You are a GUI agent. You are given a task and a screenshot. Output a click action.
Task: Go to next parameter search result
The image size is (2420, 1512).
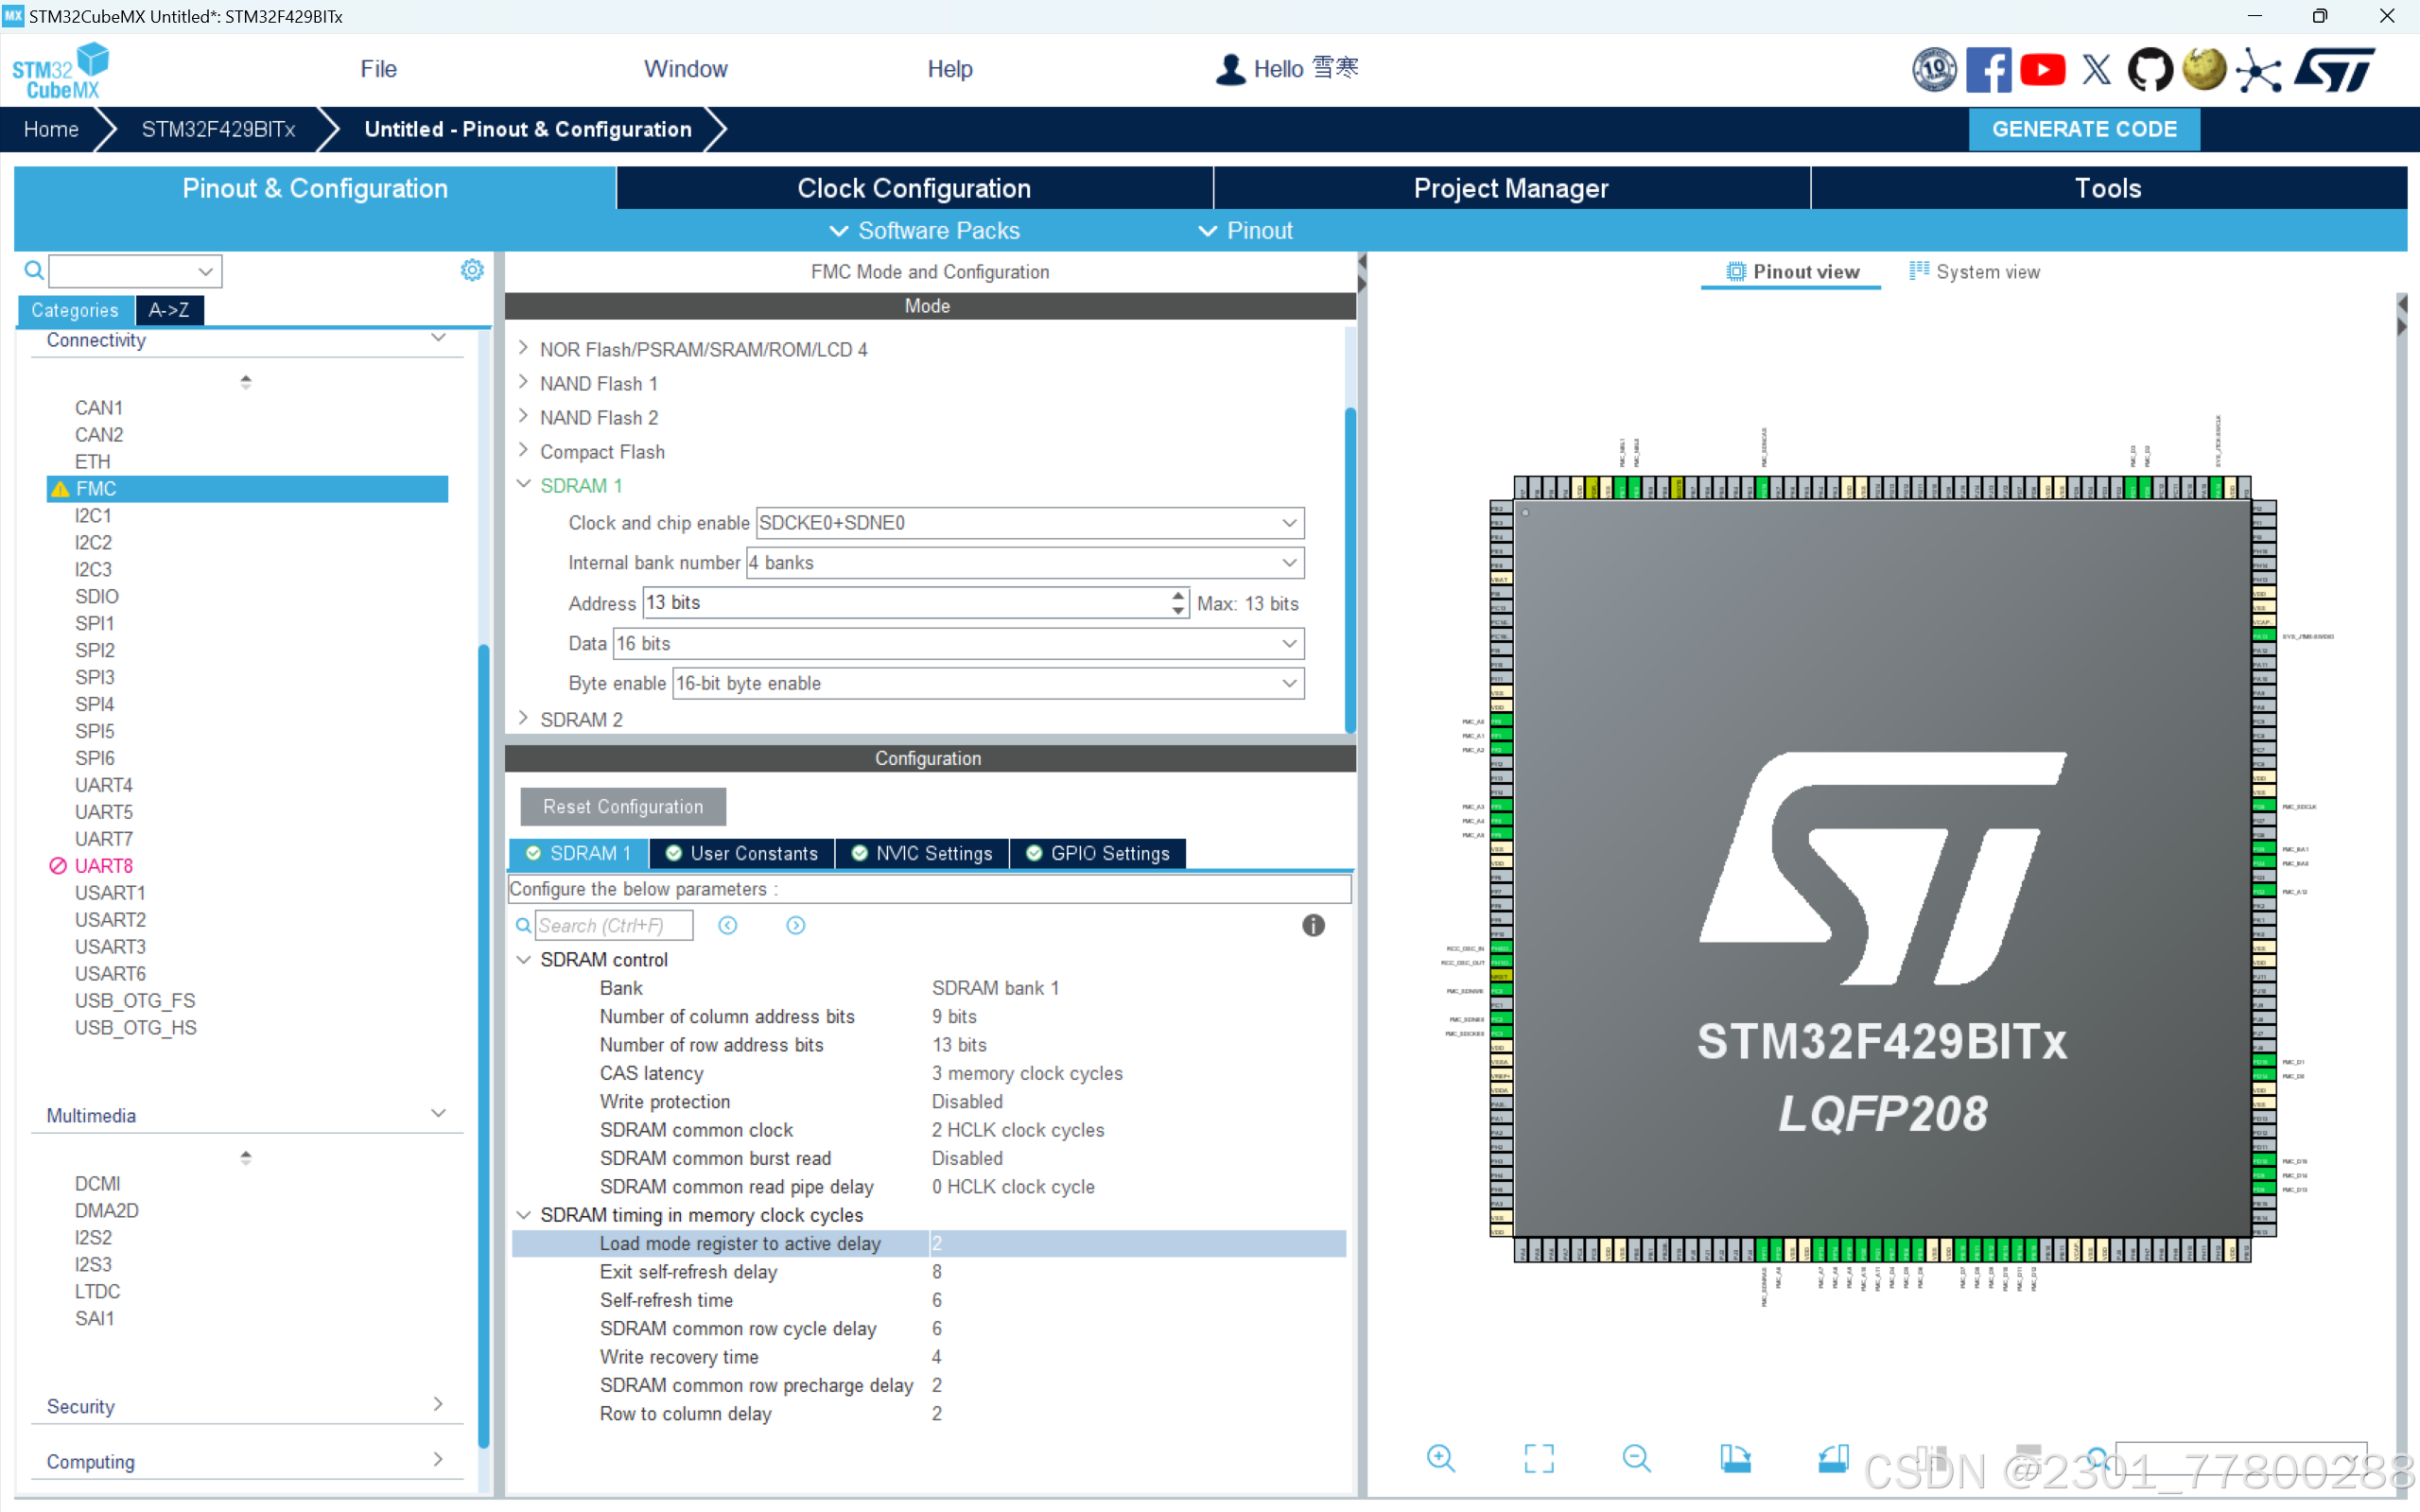[795, 925]
